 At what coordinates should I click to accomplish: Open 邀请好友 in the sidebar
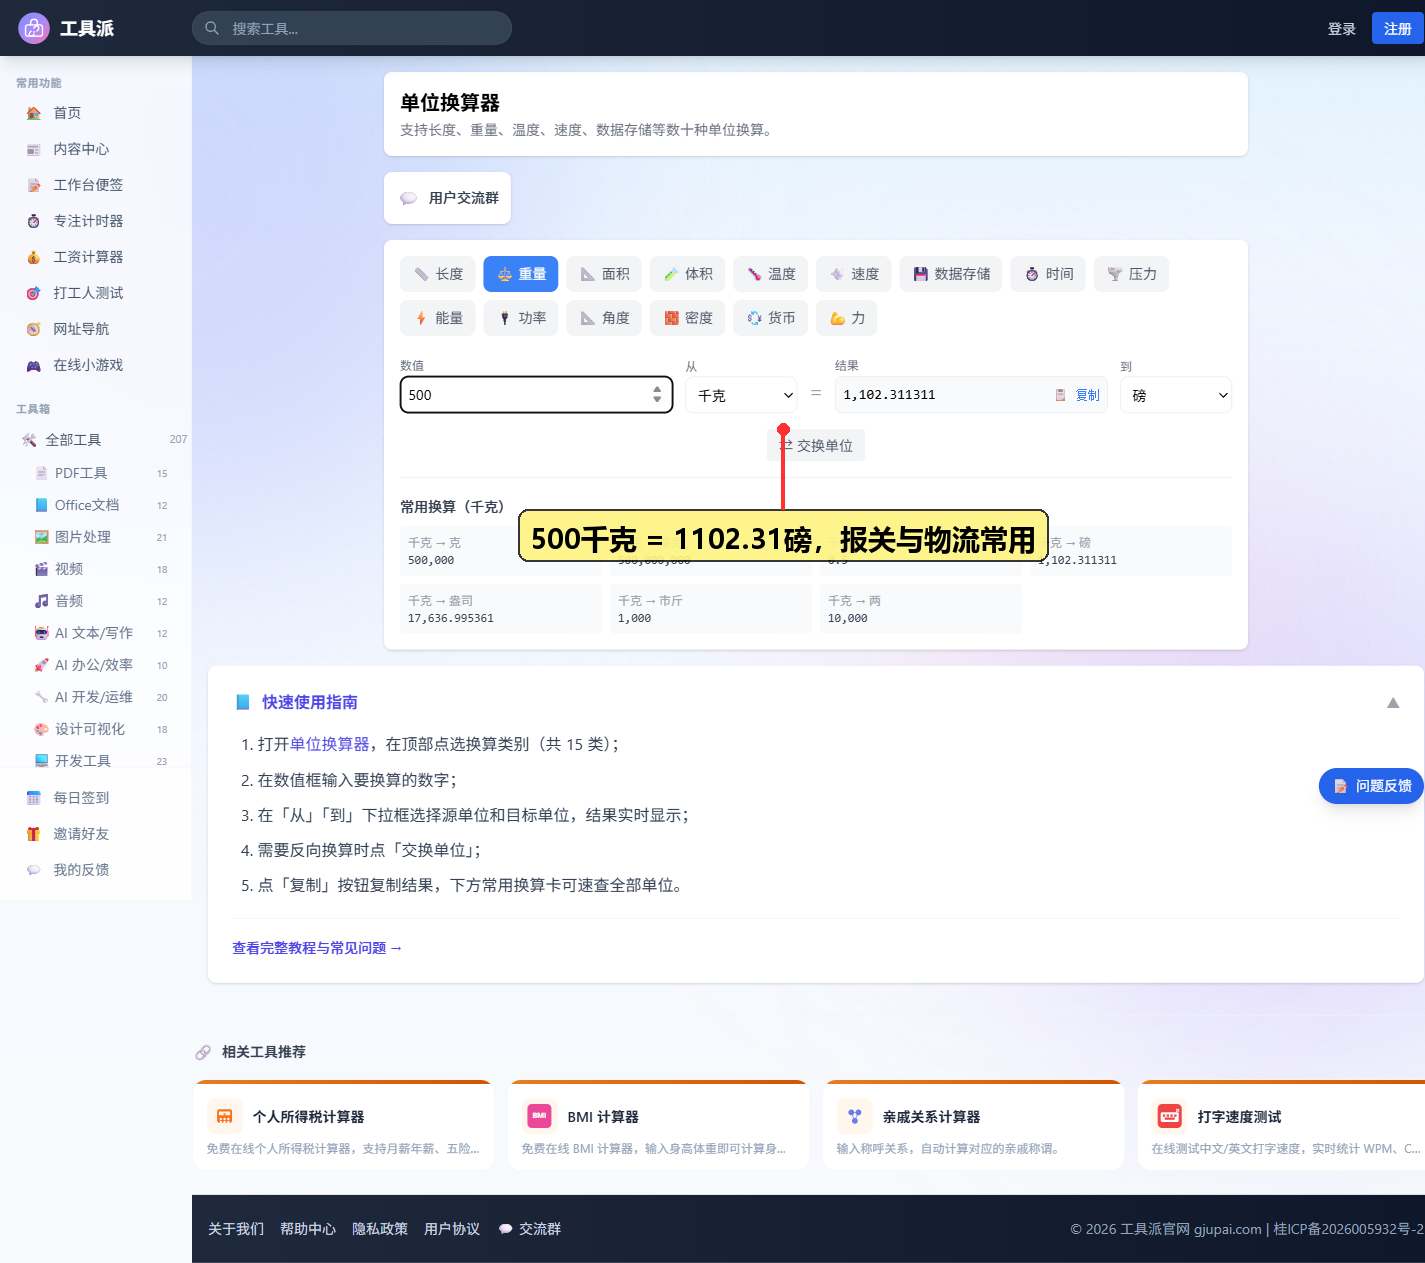coord(96,834)
